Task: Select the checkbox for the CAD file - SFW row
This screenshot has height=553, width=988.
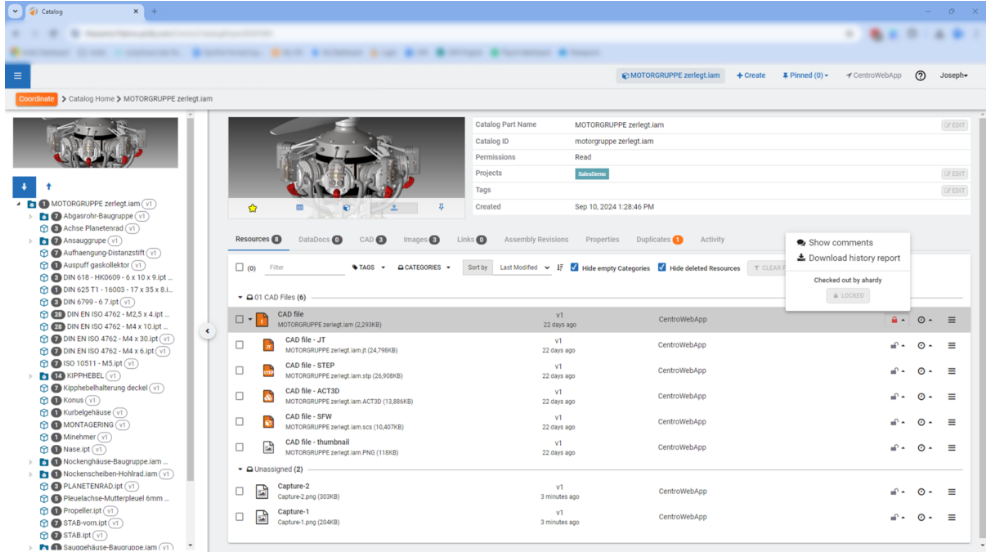Action: click(x=239, y=421)
